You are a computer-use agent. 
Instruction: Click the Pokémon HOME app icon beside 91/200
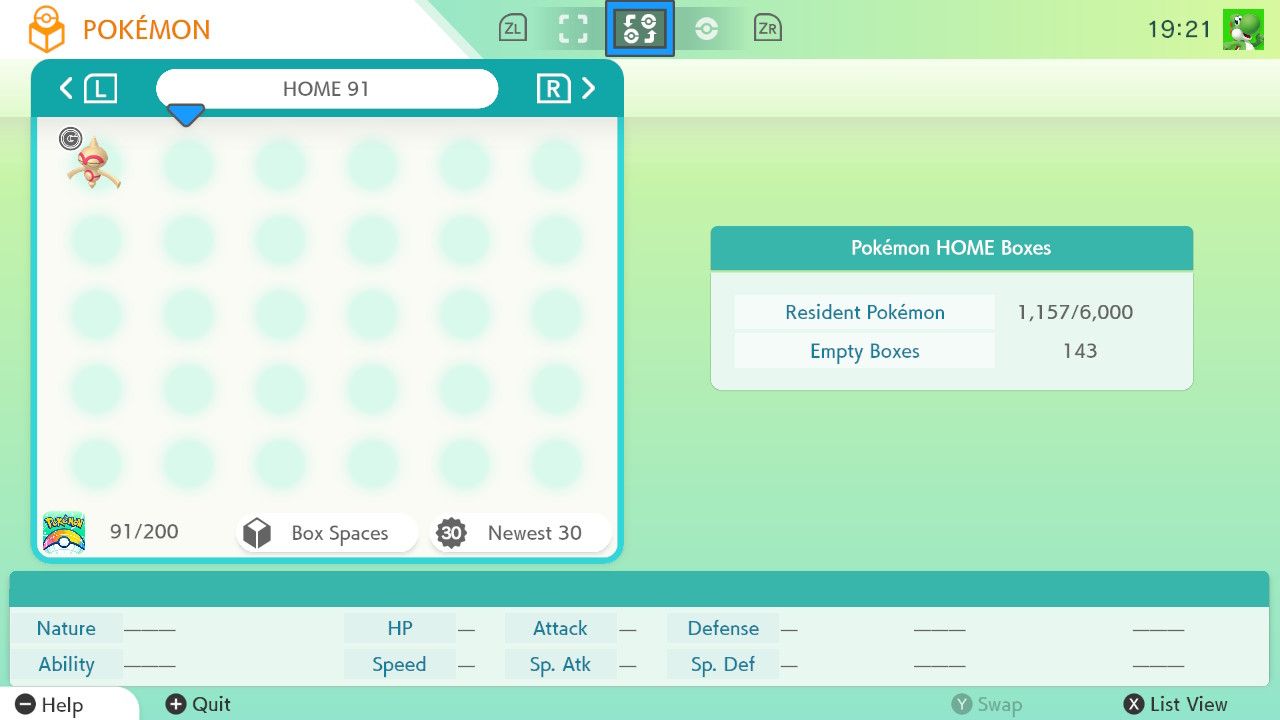tap(64, 532)
